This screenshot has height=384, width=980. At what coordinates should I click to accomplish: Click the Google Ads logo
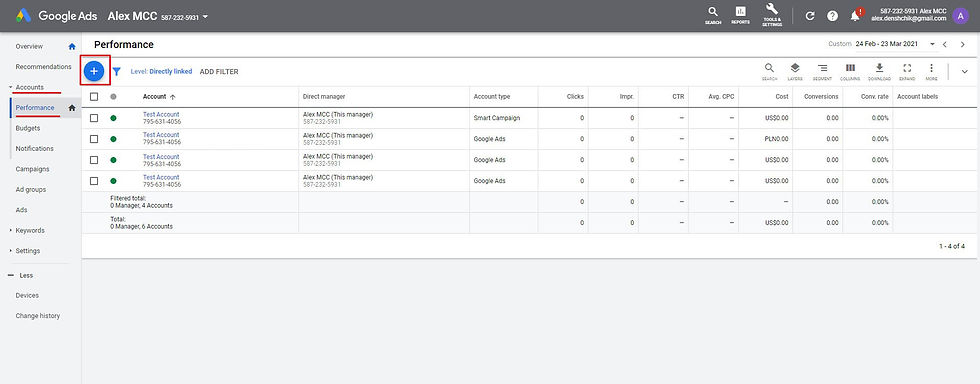coord(57,16)
